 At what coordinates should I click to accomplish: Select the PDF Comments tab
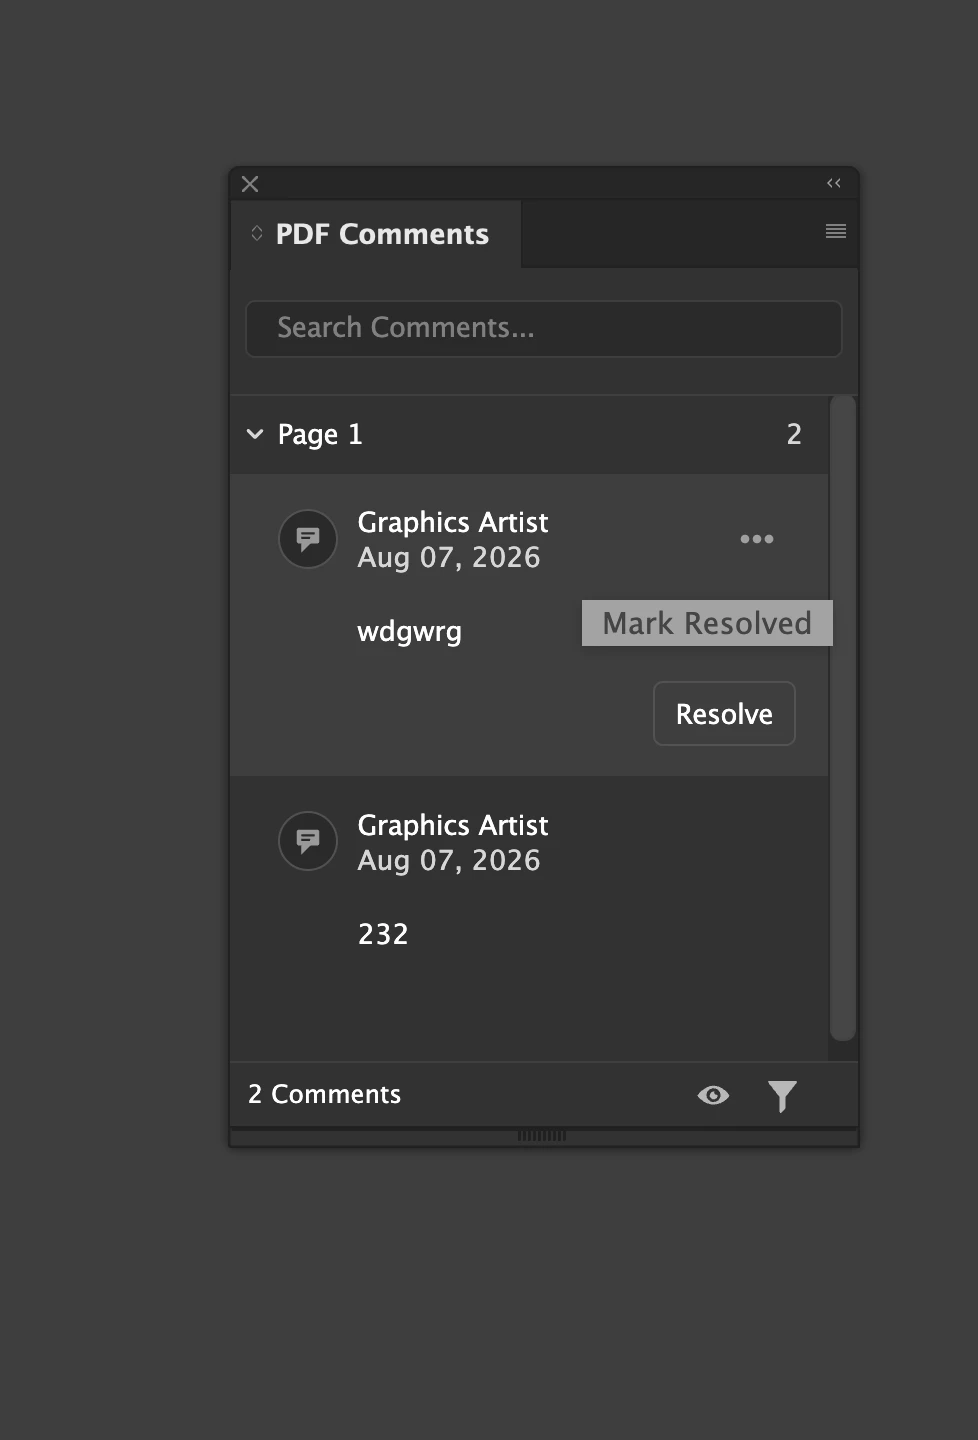382,234
